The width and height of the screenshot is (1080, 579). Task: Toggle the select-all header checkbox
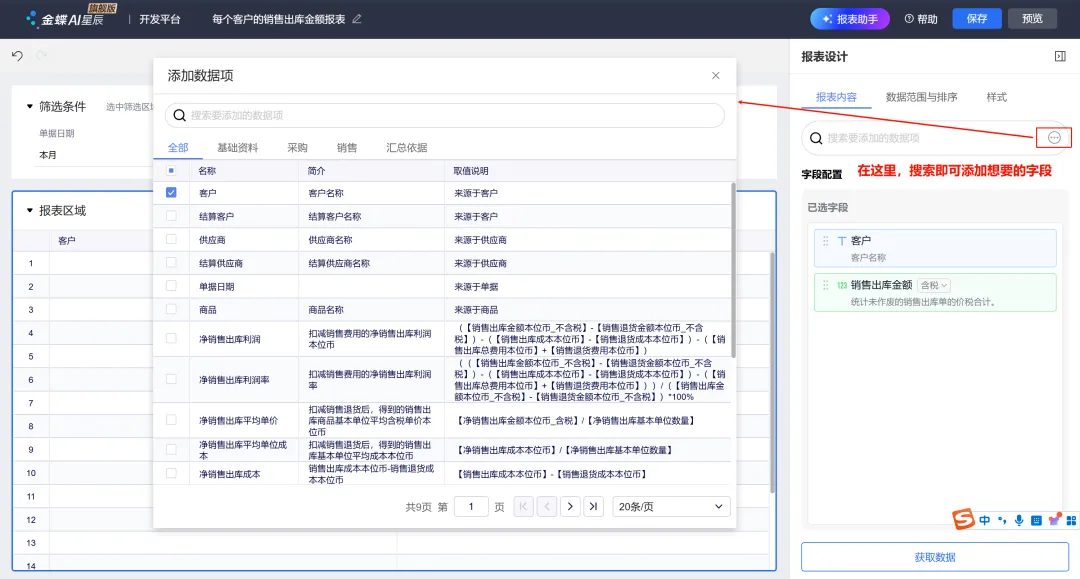(x=171, y=170)
